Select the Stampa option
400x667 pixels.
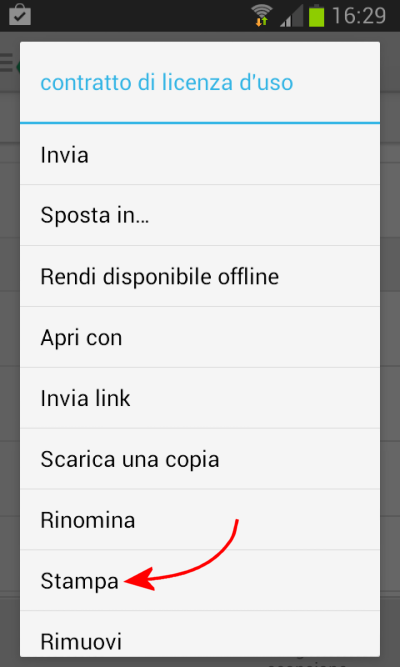click(x=200, y=580)
